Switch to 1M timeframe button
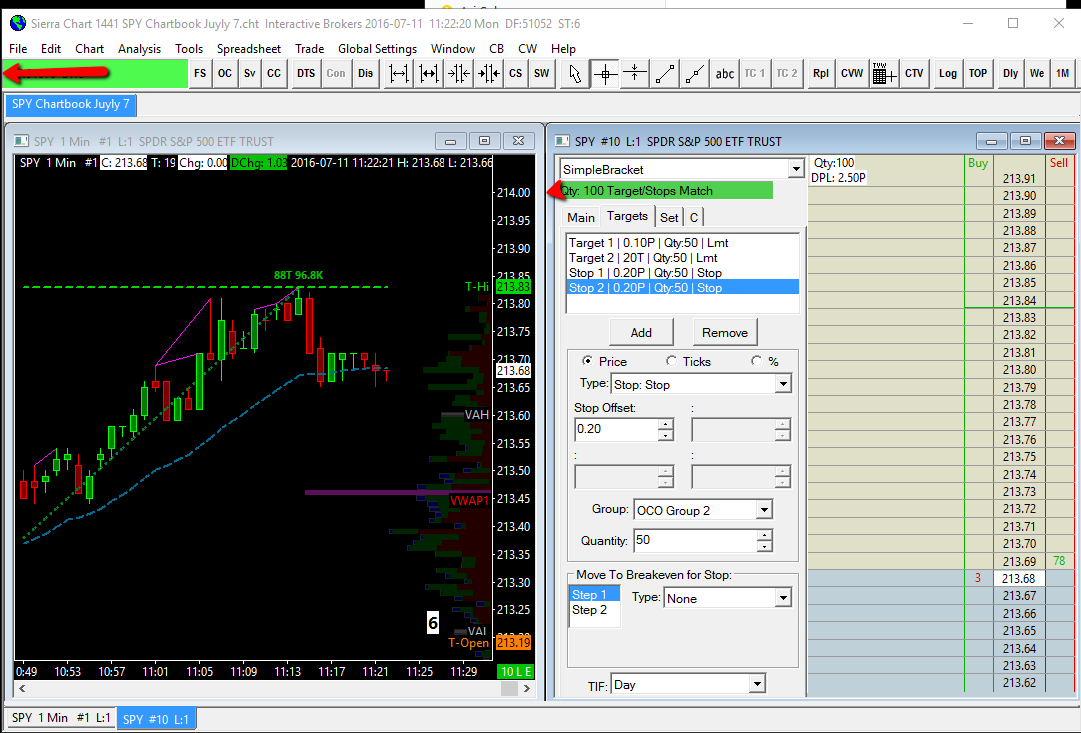Image resolution: width=1081 pixels, height=733 pixels. pyautogui.click(x=1062, y=73)
